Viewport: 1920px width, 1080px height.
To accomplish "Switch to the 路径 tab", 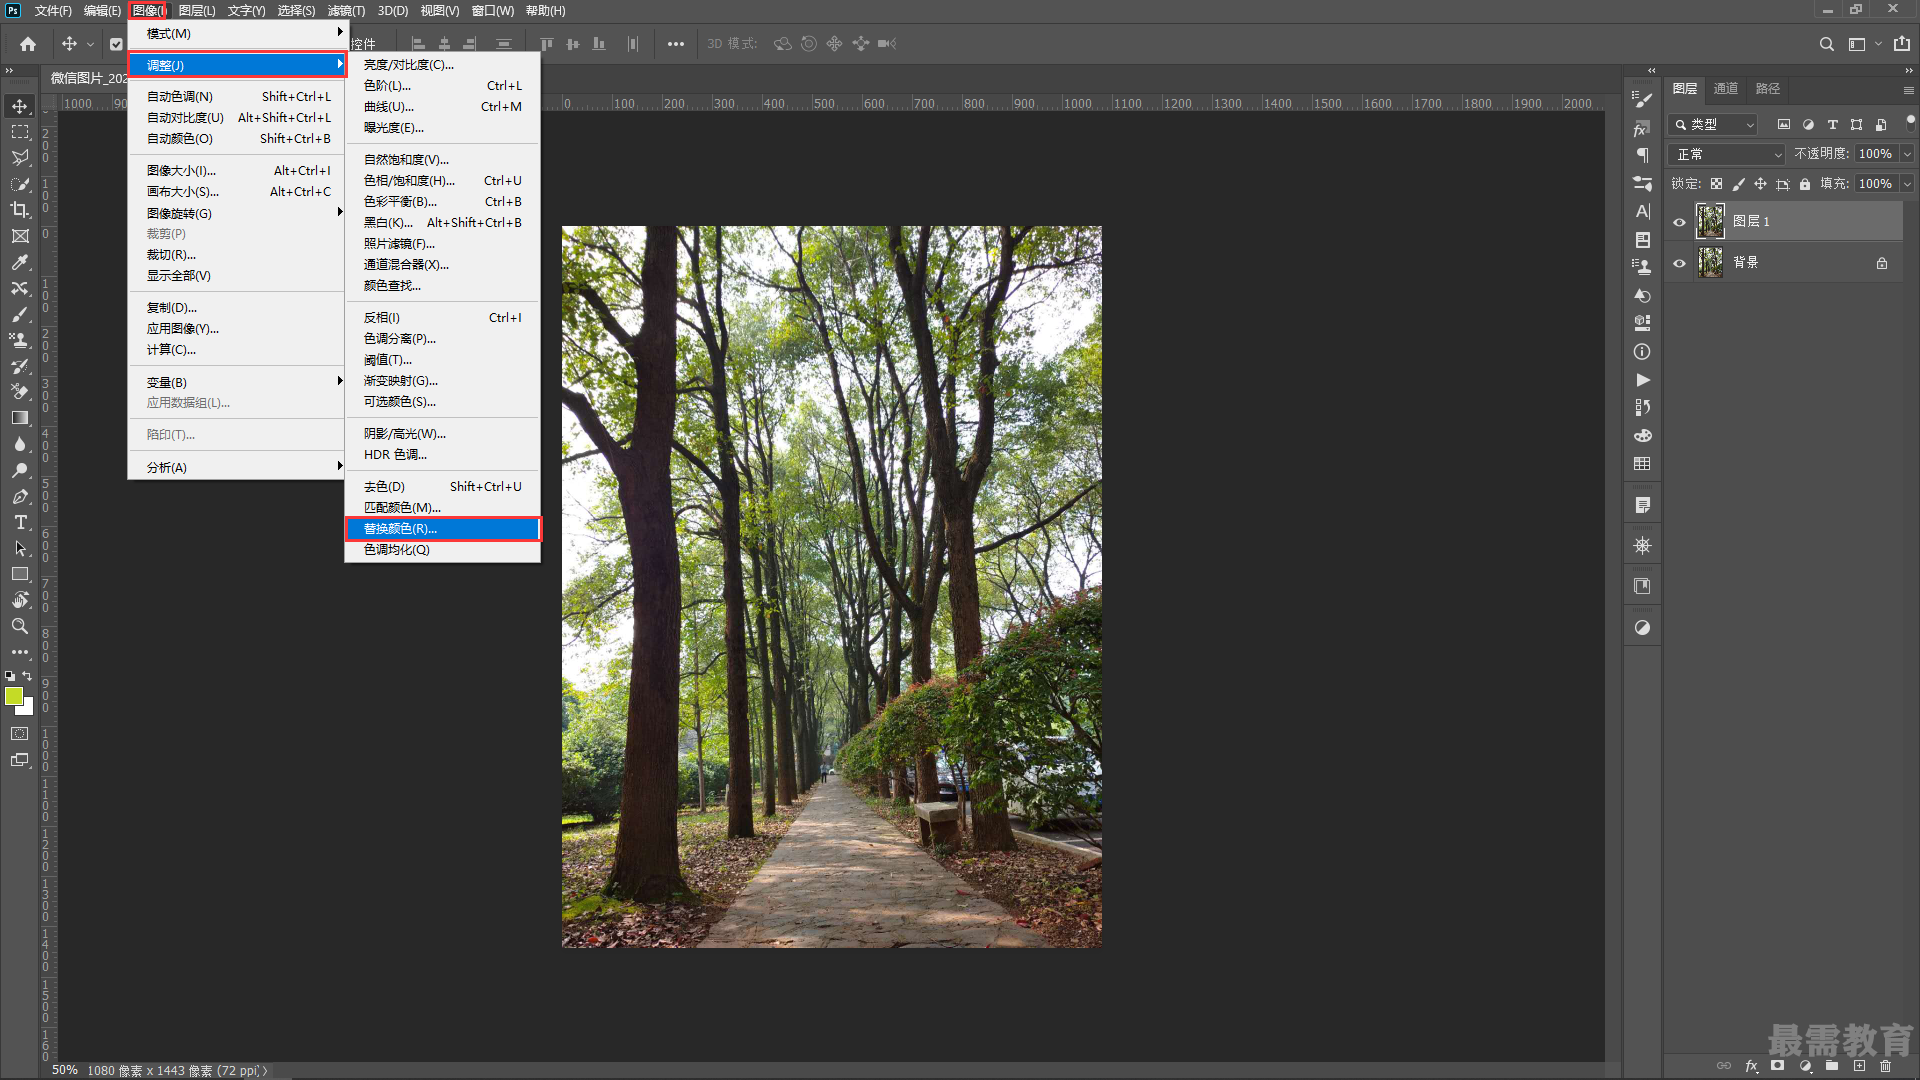I will pyautogui.click(x=1768, y=89).
